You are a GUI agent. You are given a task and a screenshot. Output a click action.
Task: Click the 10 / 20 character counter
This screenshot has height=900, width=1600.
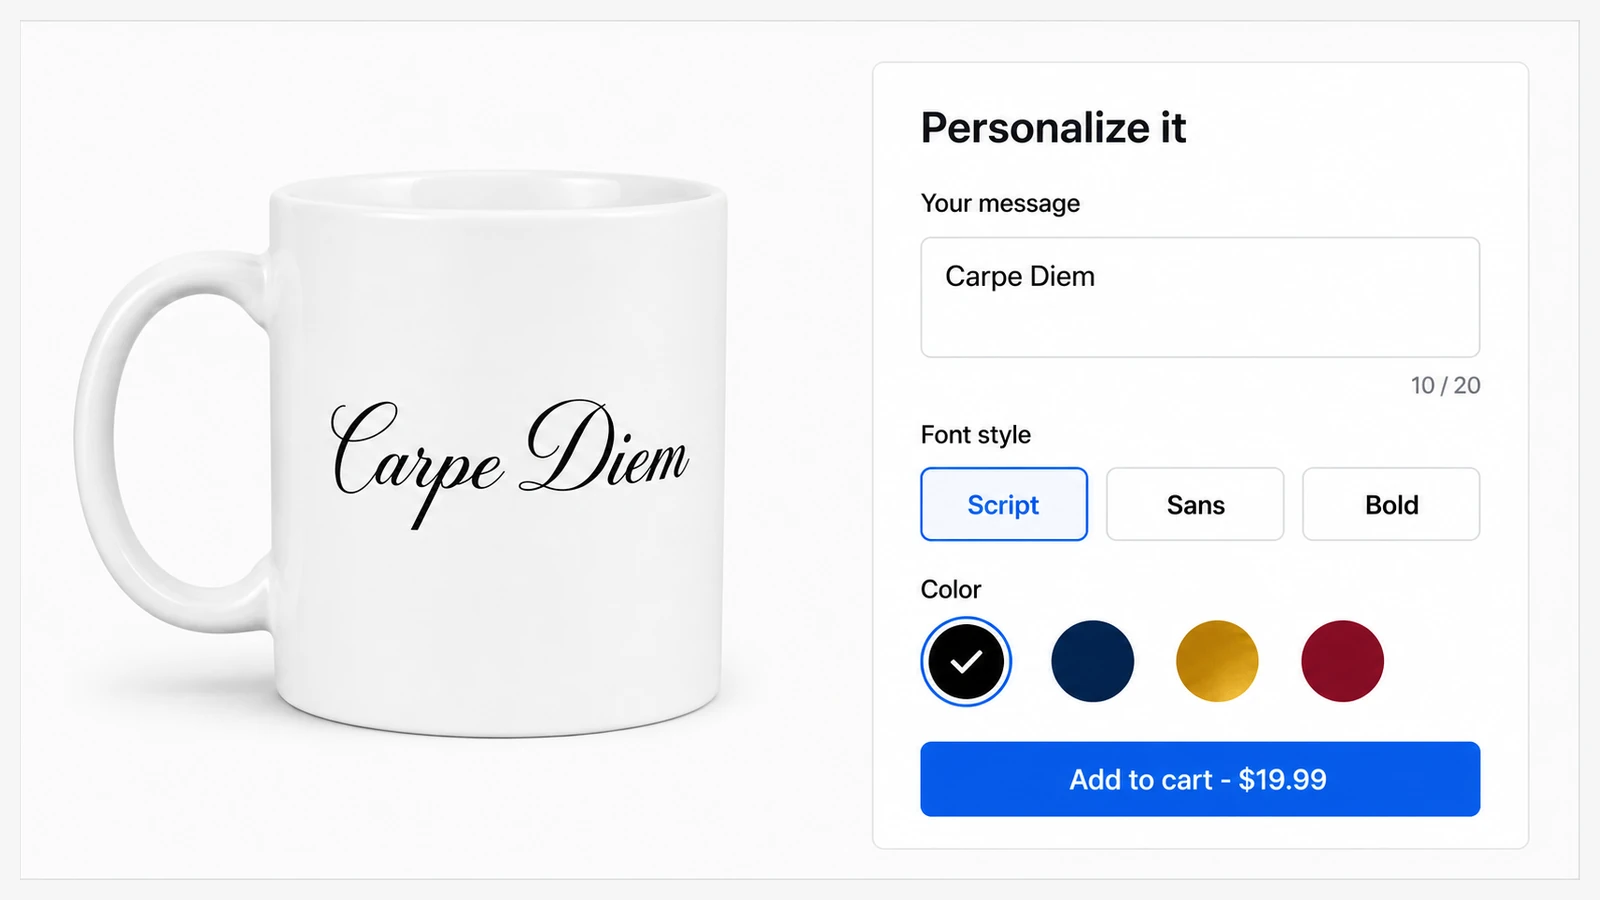coord(1445,385)
